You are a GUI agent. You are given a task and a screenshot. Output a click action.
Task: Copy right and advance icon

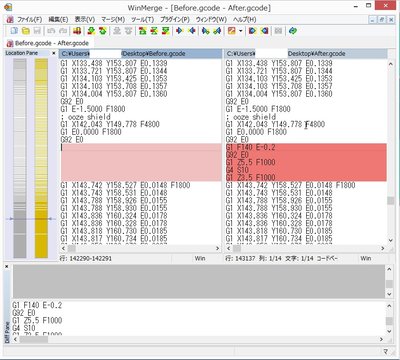click(206, 31)
